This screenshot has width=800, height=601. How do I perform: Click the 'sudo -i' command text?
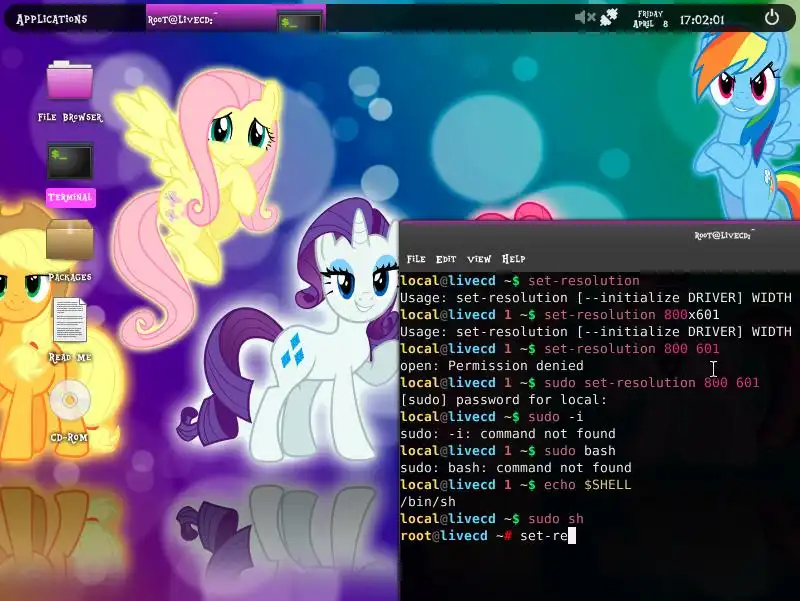coord(556,417)
